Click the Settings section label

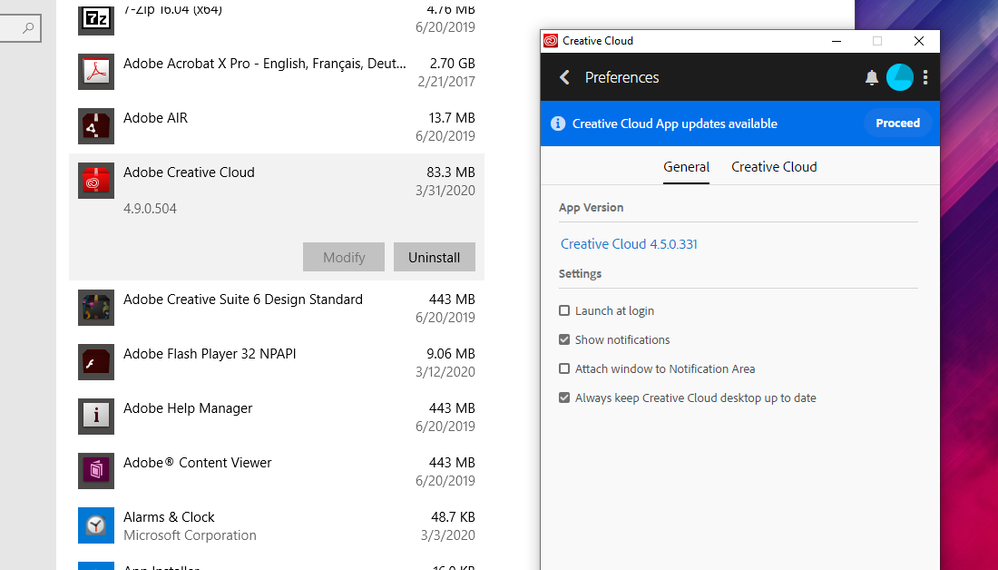click(580, 274)
